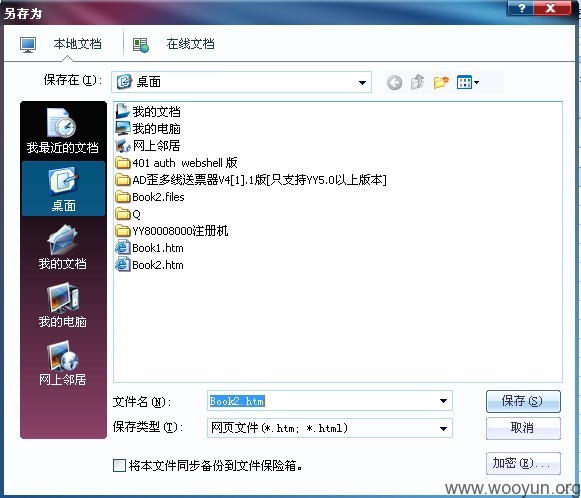This screenshot has width=581, height=498.
Task: Click the YY80008000注册机 folder name text
Action: click(180, 231)
